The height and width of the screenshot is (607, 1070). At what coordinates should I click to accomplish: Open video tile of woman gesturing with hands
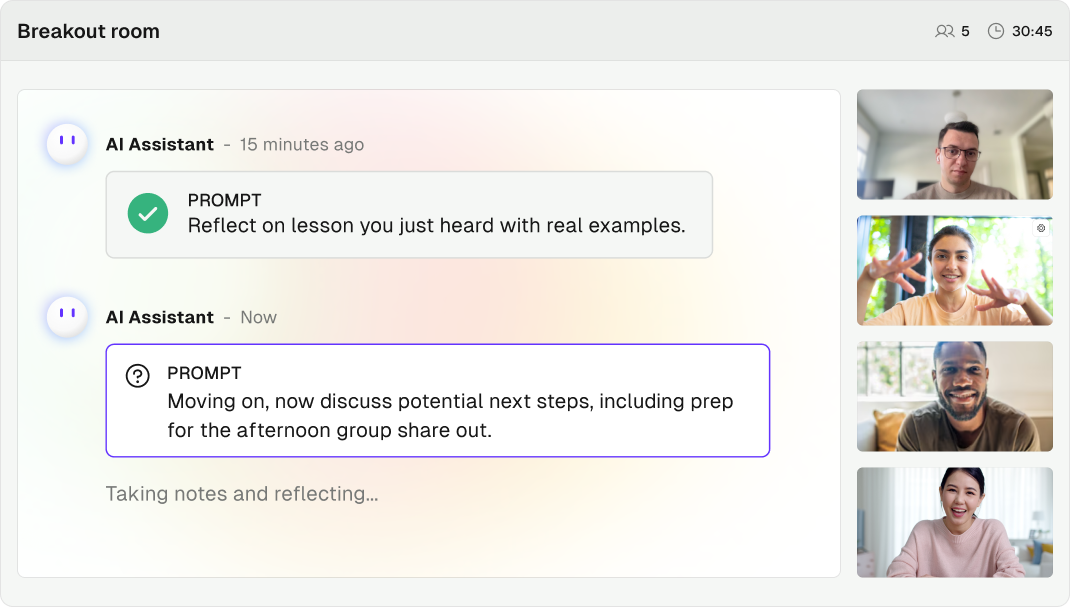954,270
